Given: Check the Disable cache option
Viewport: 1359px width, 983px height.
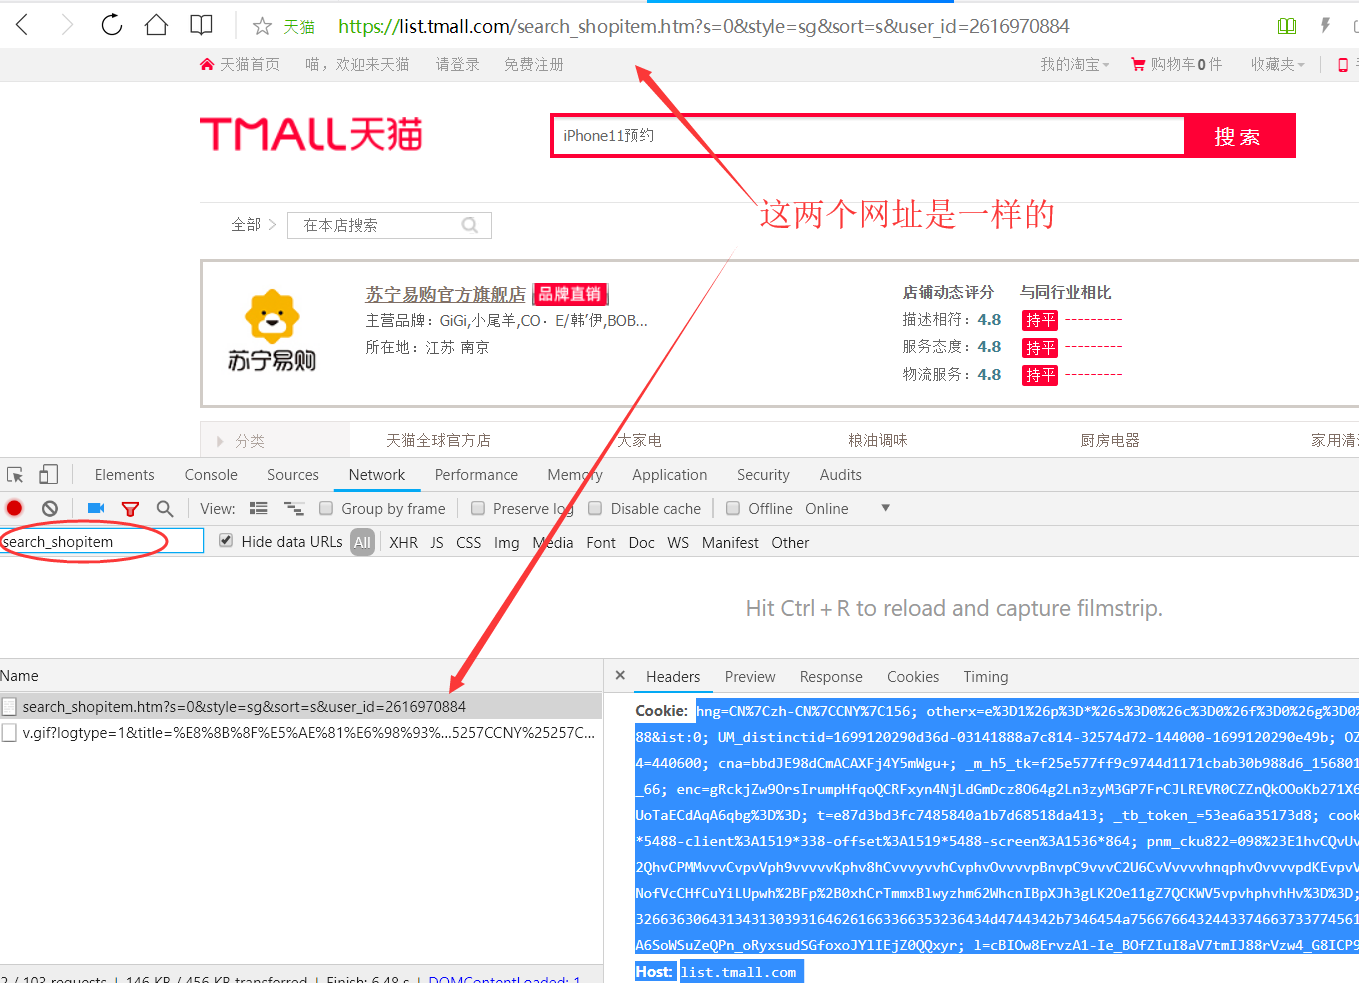Looking at the screenshot, I should click(595, 508).
